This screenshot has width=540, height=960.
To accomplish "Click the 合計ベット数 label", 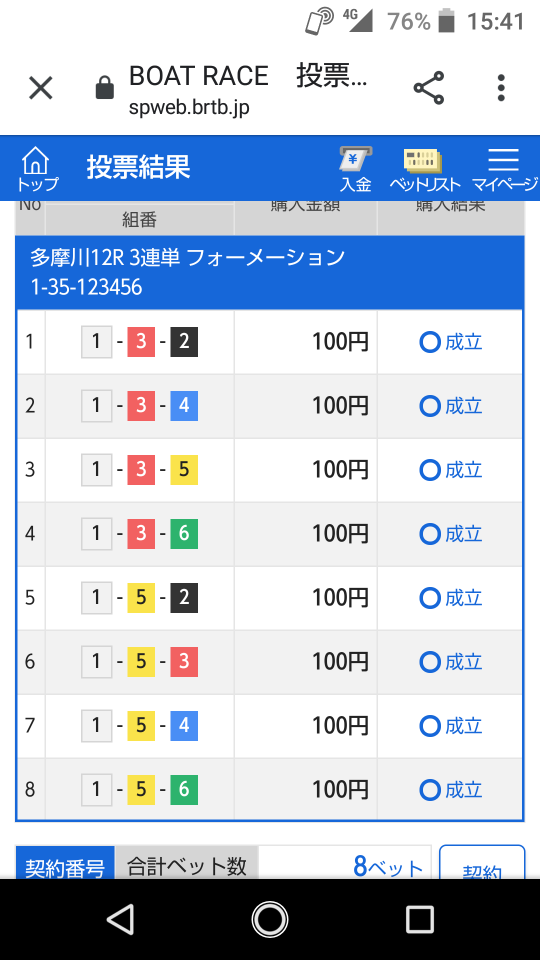I will 187,863.
